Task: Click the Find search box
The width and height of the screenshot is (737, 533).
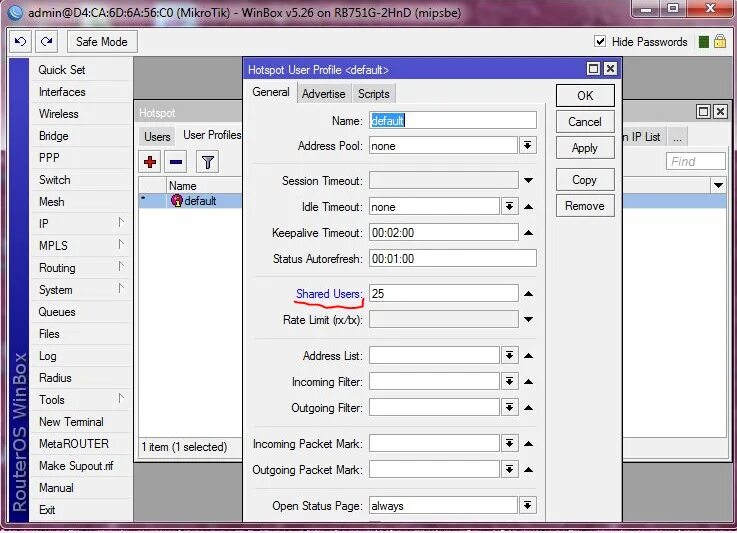Action: [x=696, y=161]
